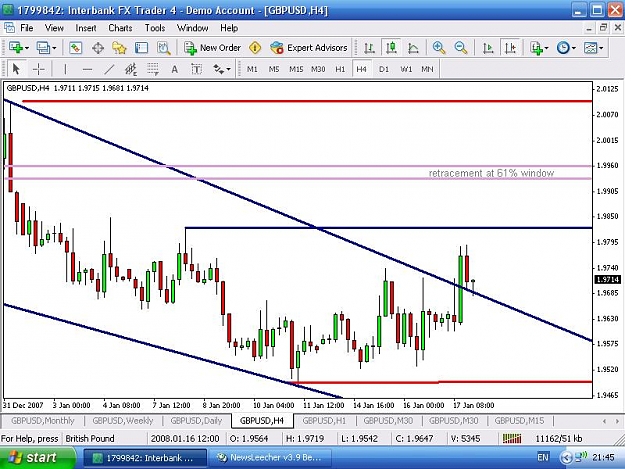The image size is (625, 469).
Task: Select the Fibonacci Retracement tool
Action: 153,69
